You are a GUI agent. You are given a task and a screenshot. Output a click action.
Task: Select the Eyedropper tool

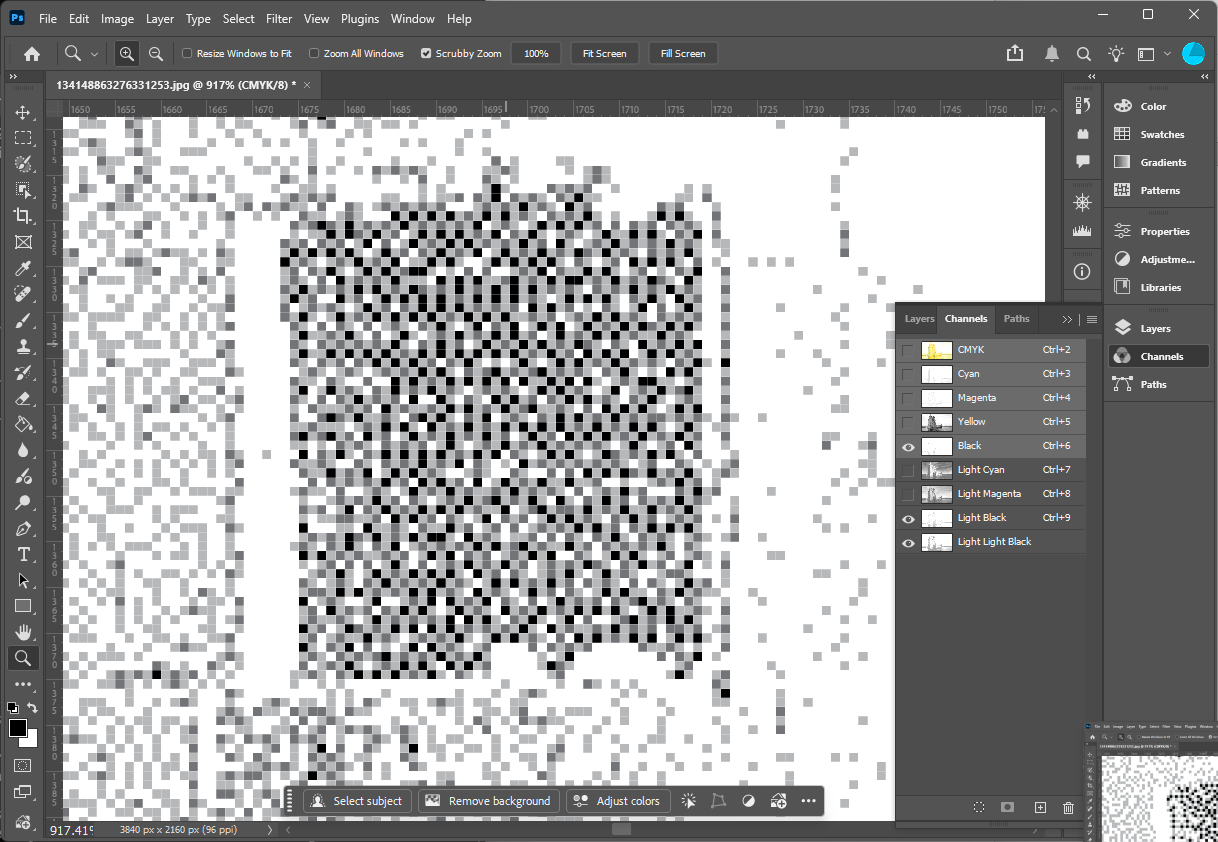click(23, 268)
